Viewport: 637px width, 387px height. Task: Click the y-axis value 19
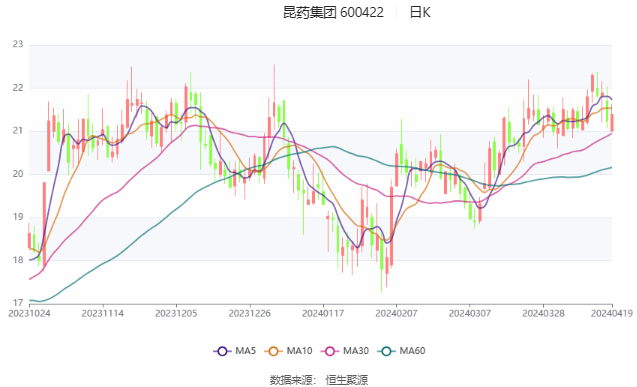click(18, 217)
